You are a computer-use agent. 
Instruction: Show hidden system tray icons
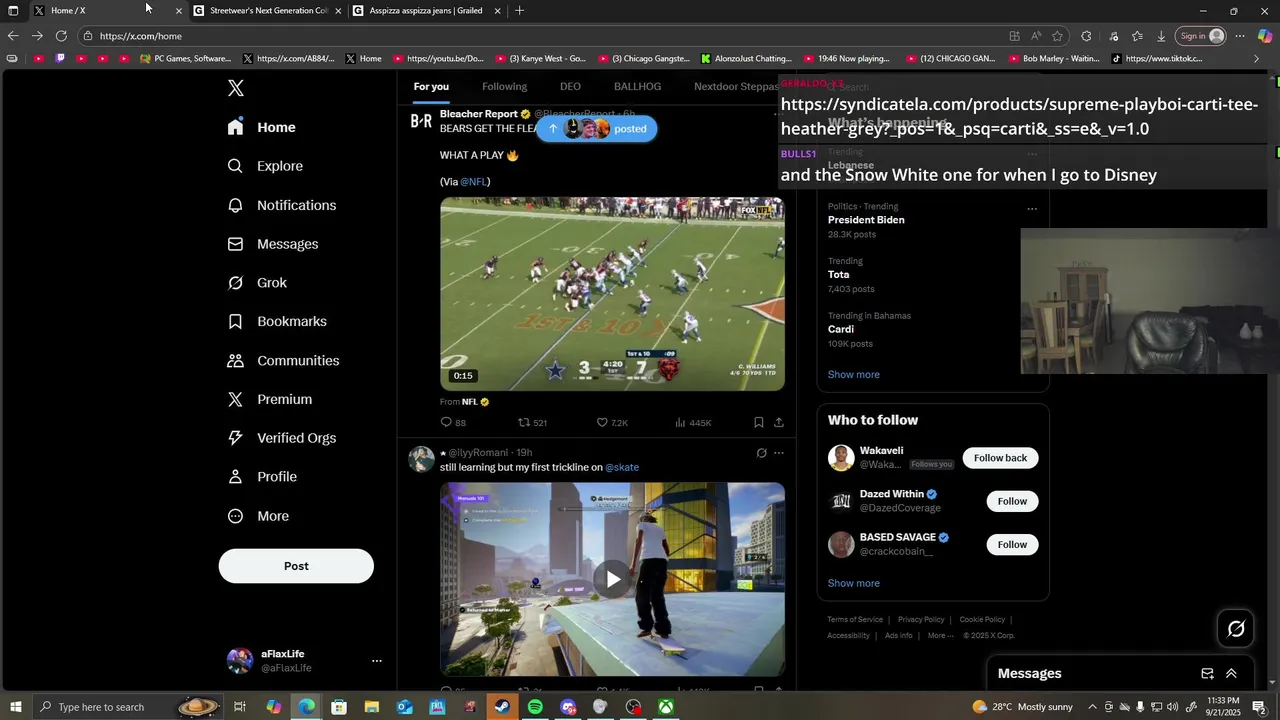pos(1092,707)
